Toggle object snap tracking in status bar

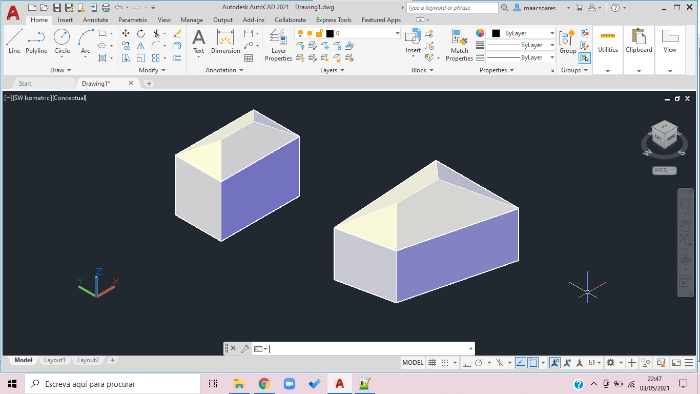(x=520, y=363)
